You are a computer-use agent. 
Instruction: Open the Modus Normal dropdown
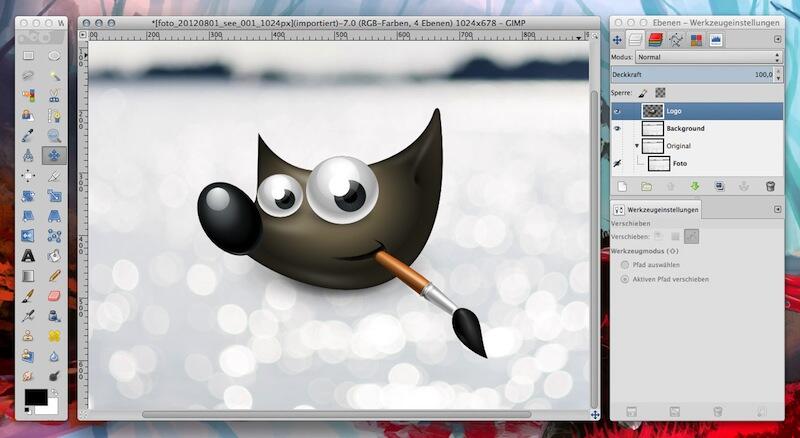click(x=709, y=57)
